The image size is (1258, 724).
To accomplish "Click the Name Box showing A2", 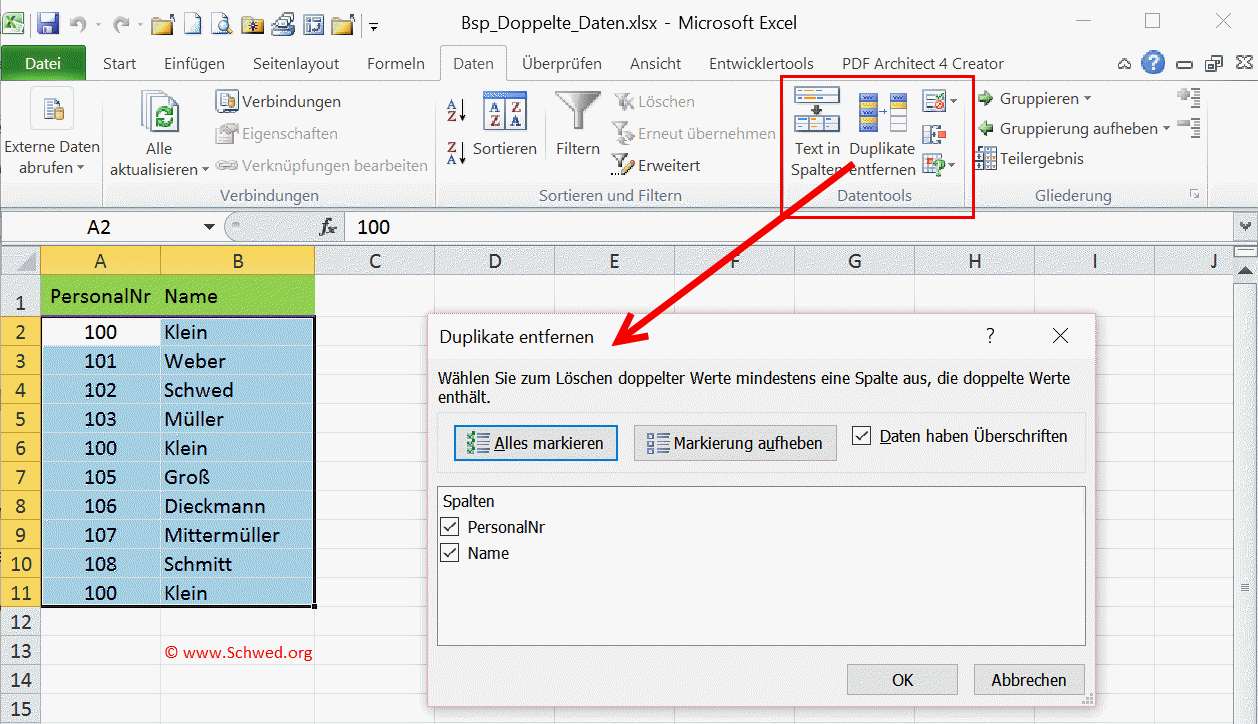I will tap(100, 227).
